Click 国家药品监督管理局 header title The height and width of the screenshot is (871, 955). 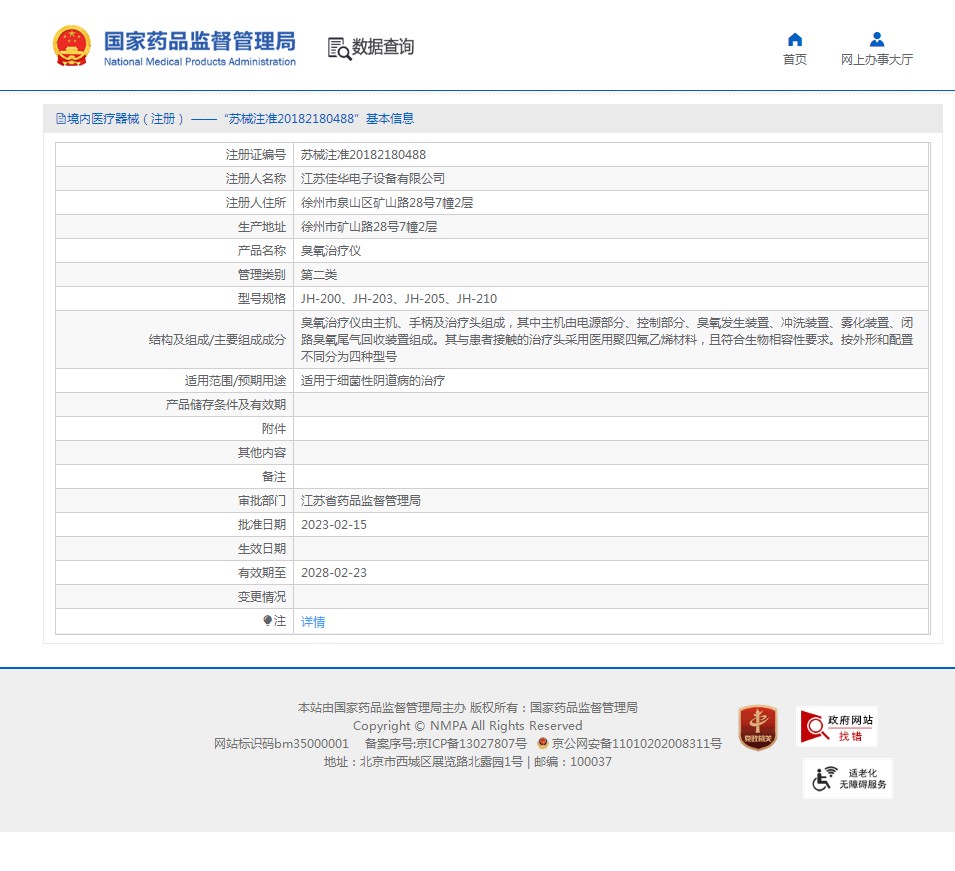[200, 41]
